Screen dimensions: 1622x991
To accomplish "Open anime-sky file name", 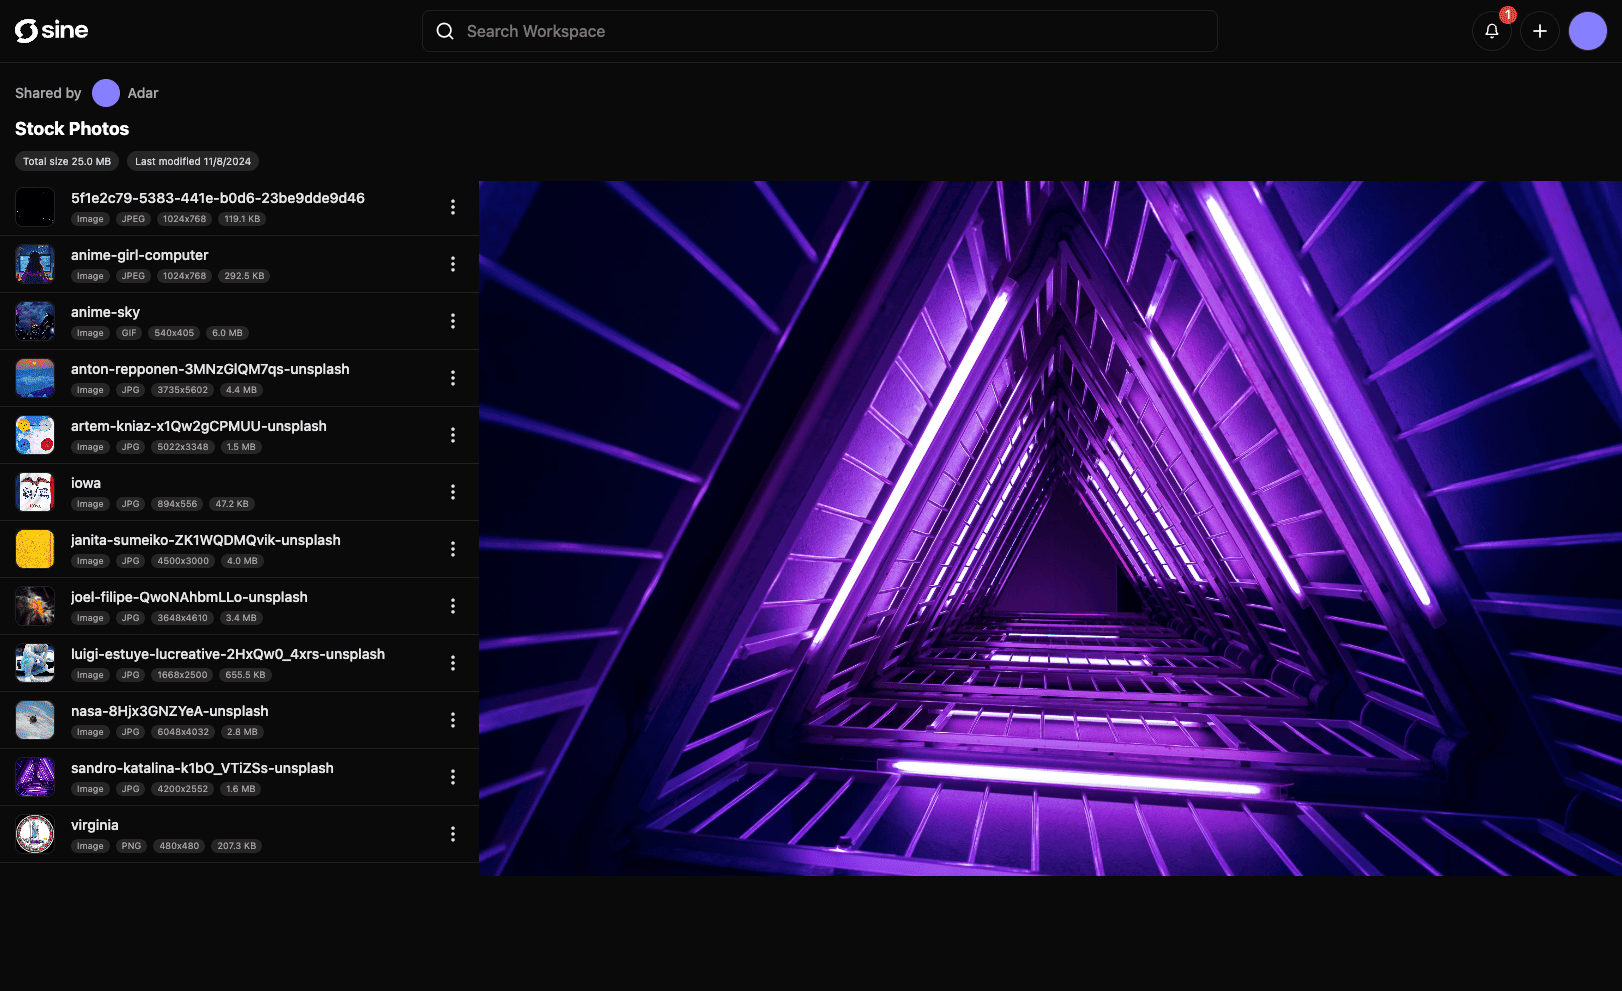I will 105,312.
